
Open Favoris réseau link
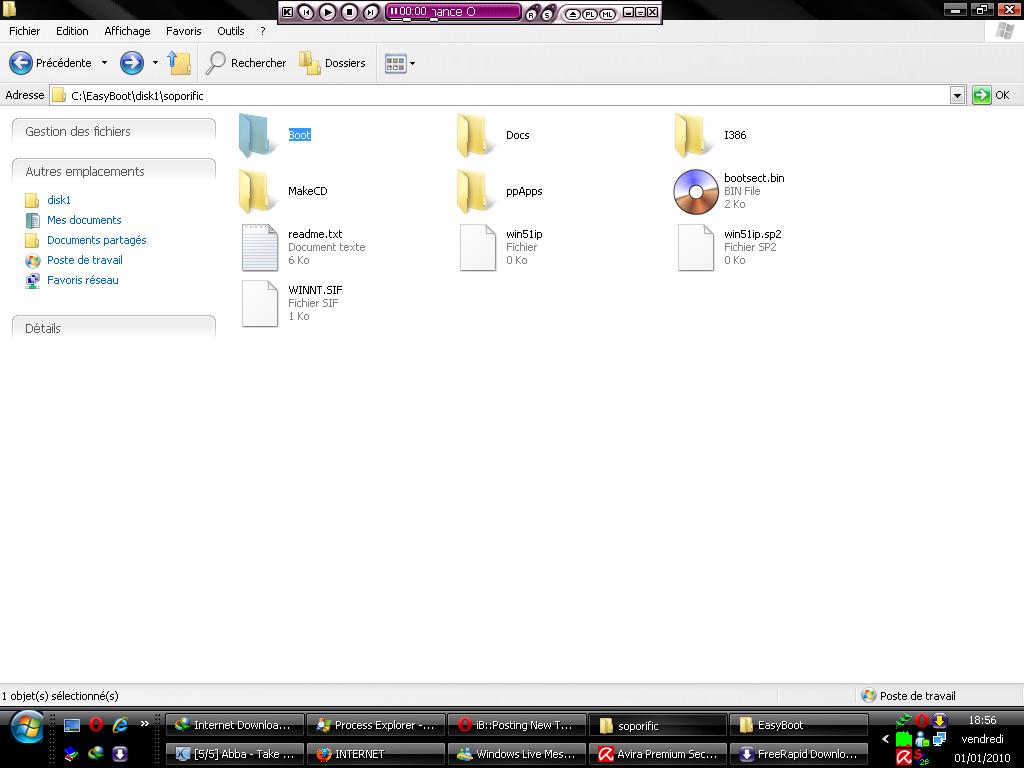coord(83,280)
